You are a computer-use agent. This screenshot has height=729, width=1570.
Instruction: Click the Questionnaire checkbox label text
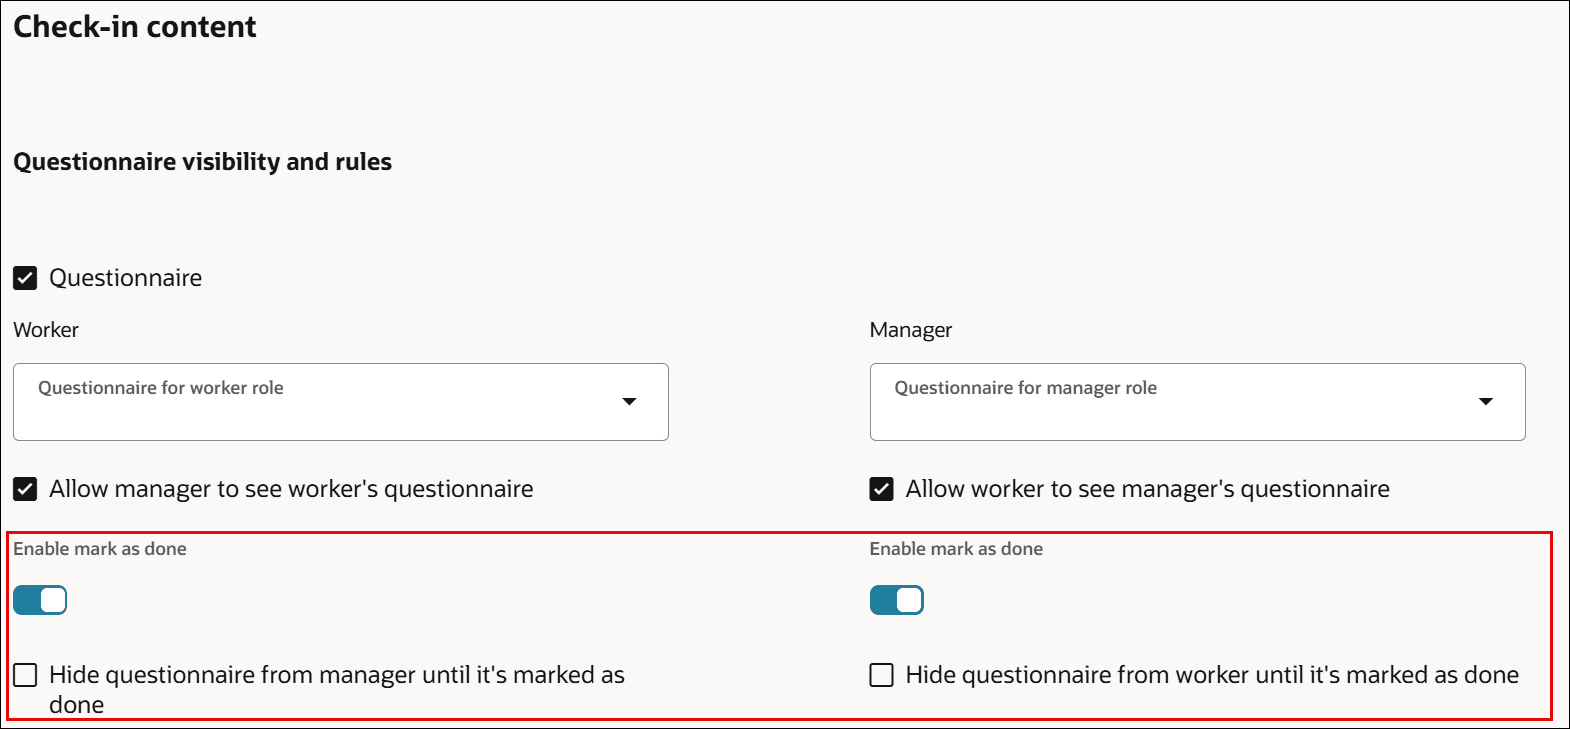pyautogui.click(x=125, y=278)
